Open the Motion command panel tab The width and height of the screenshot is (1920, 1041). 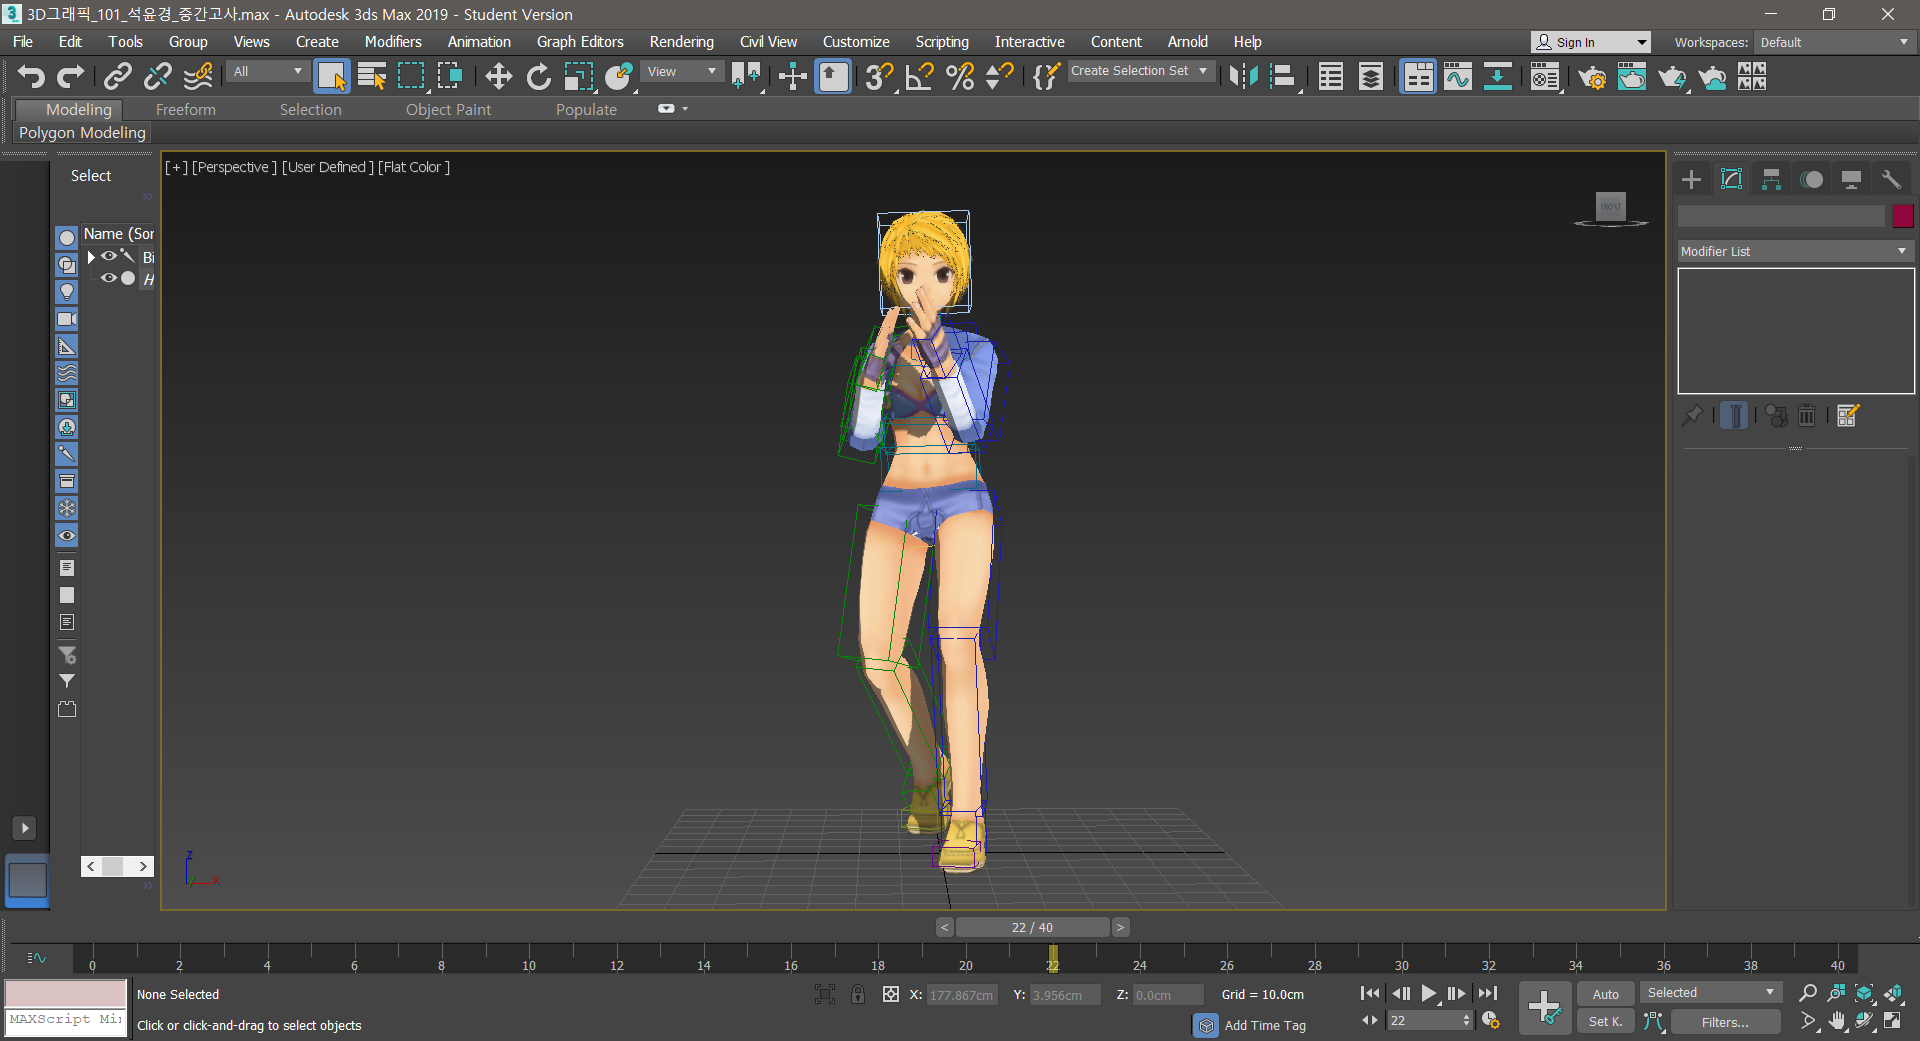pos(1811,179)
